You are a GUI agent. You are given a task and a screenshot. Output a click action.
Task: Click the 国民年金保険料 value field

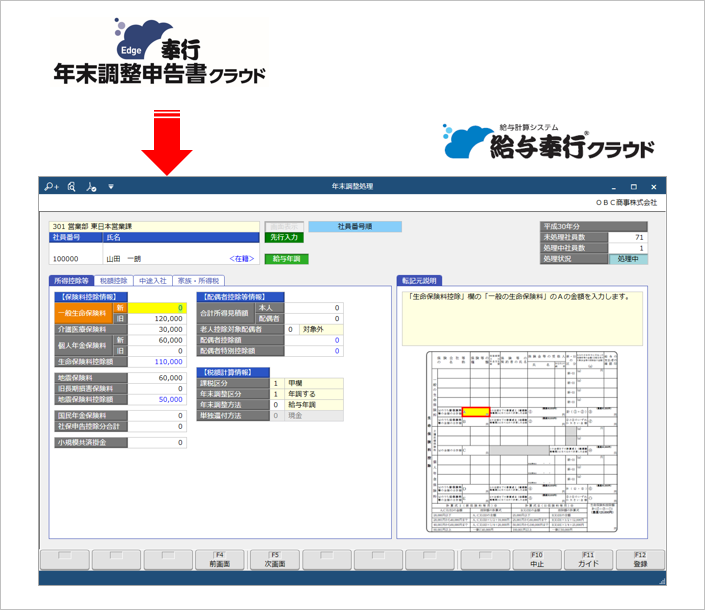(157, 416)
